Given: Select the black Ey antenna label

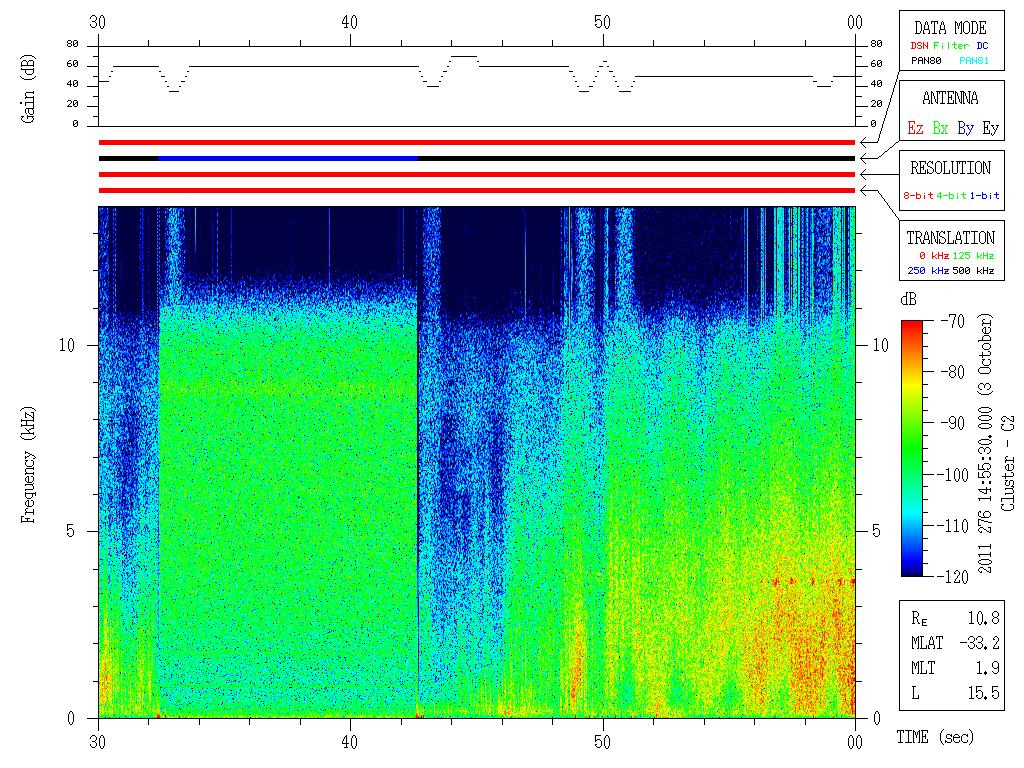Looking at the screenshot, I should (991, 128).
